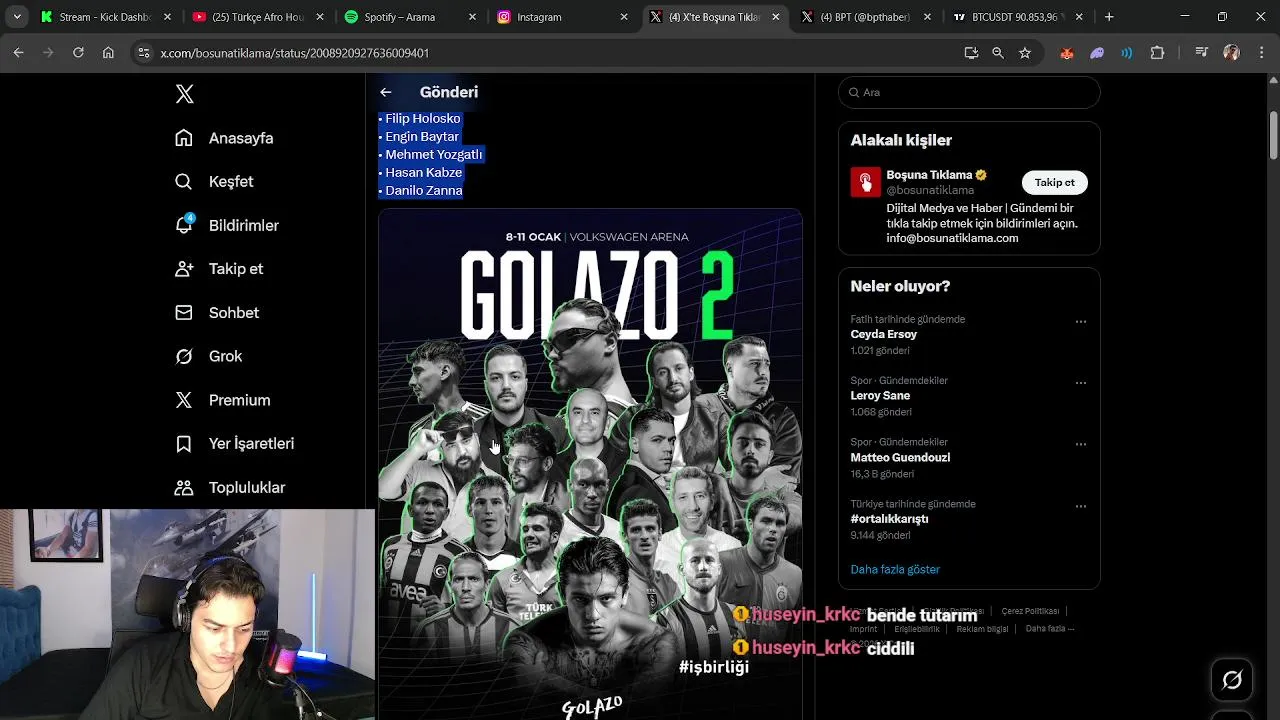Viewport: 1280px width, 720px height.
Task: Click the X logo in sidebar
Action: [x=184, y=94]
